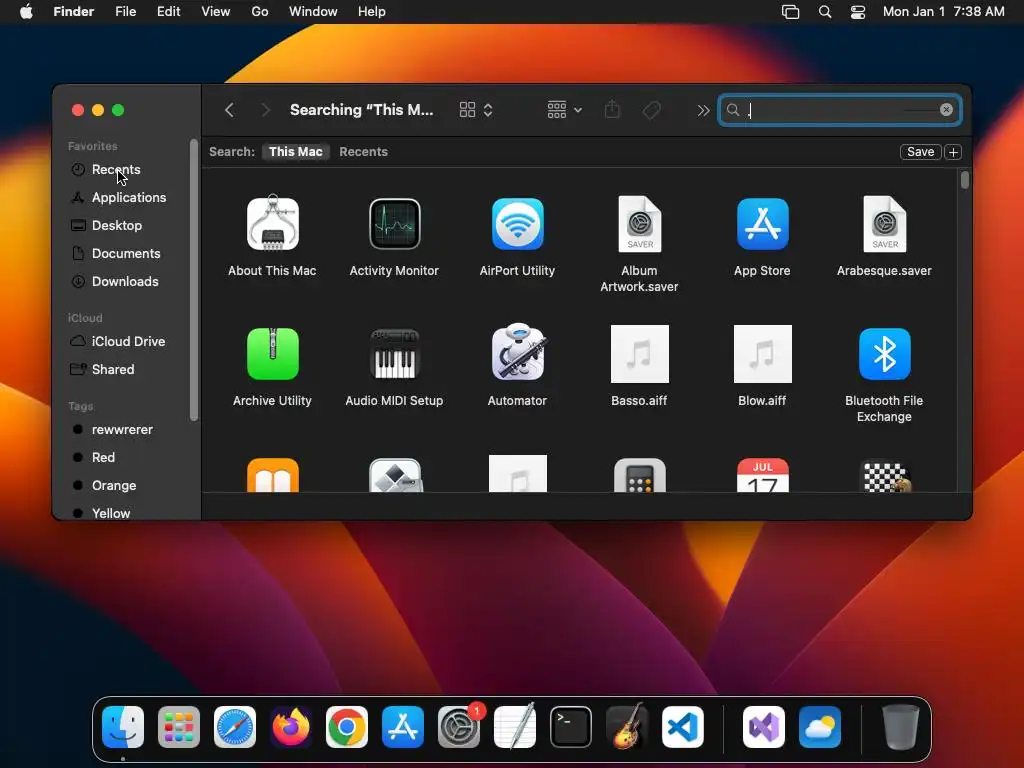Select the App Store icon in results
This screenshot has width=1024, height=768.
[762, 224]
